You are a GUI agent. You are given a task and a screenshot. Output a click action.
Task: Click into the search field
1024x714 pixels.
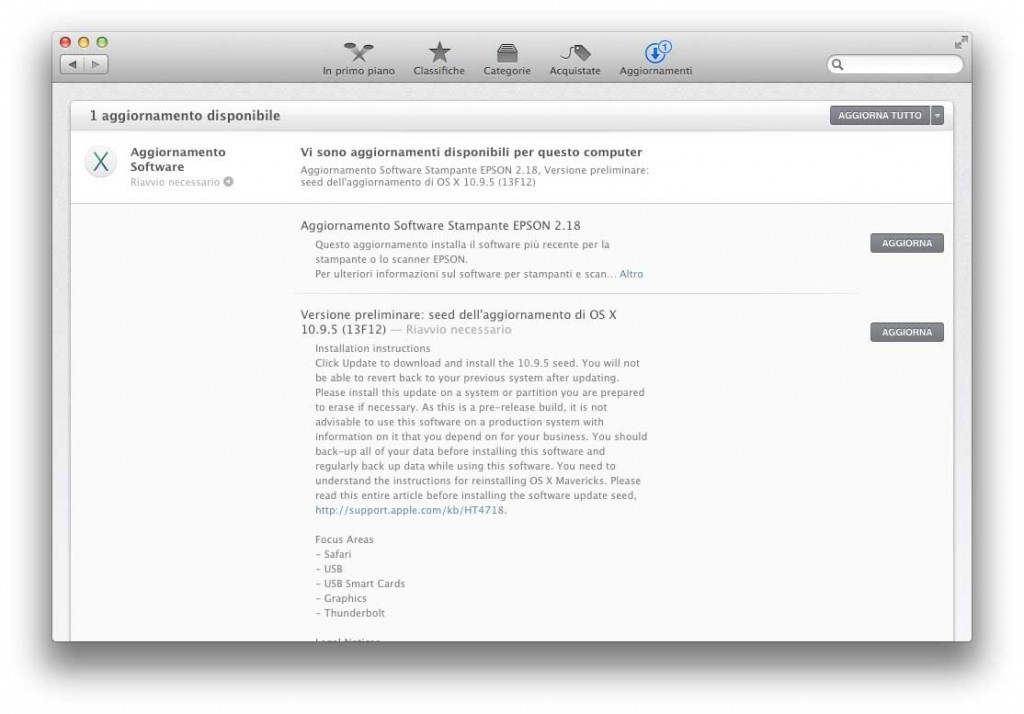[x=895, y=64]
